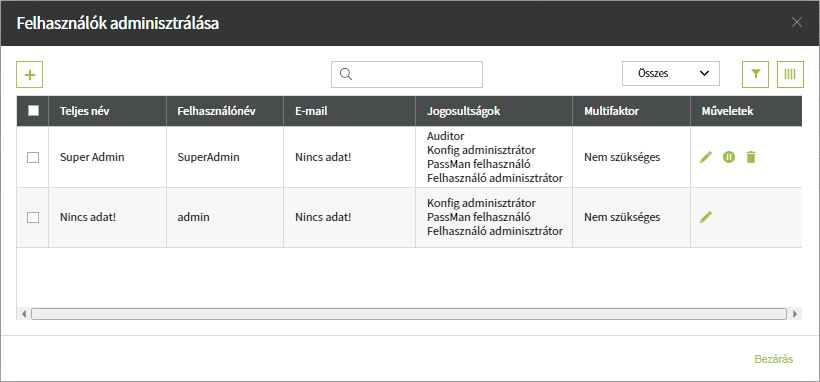The width and height of the screenshot is (820, 382).
Task: Edit the admin user with pencil icon
Action: click(x=706, y=217)
